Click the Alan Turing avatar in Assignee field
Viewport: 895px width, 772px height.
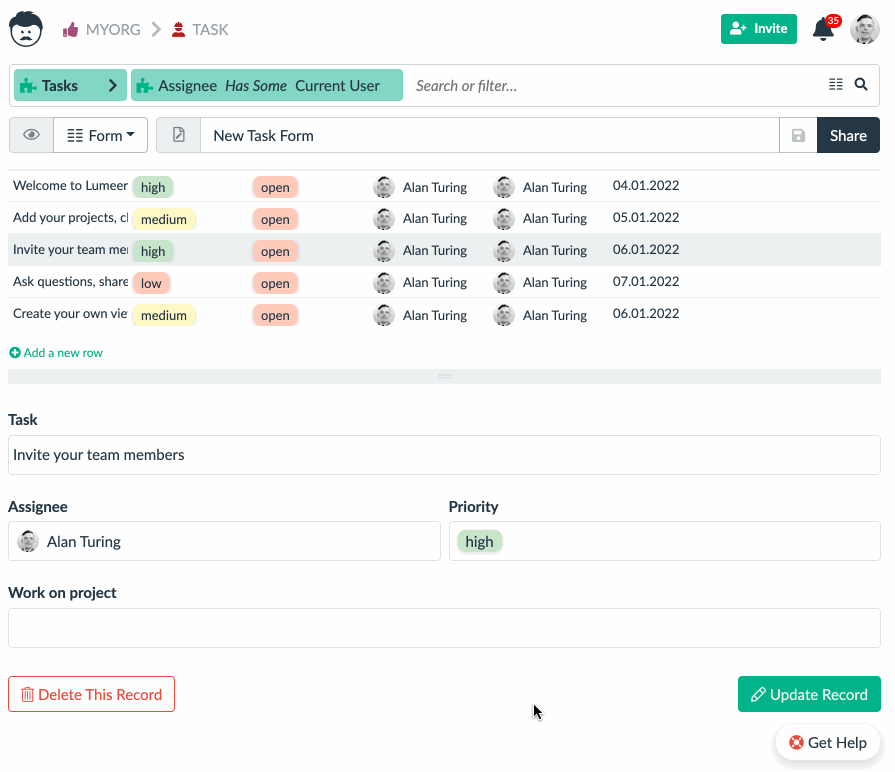pyautogui.click(x=28, y=541)
